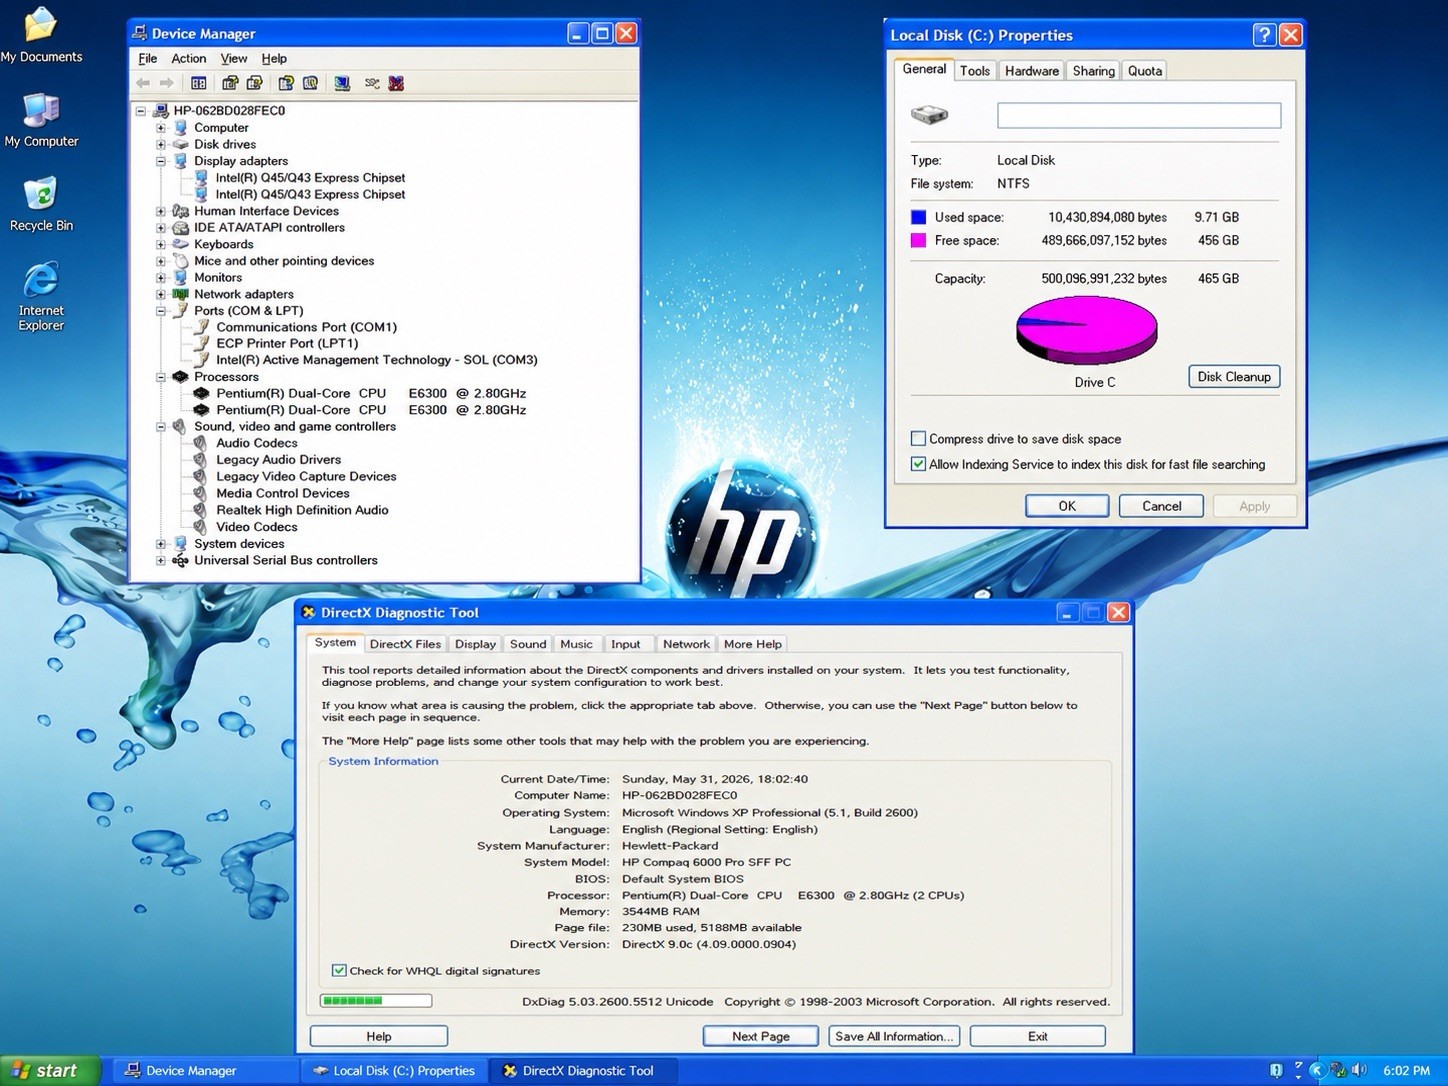Click the first Intel Q45/Q43 Express Chipset display icon
This screenshot has height=1086, width=1448.
point(201,178)
